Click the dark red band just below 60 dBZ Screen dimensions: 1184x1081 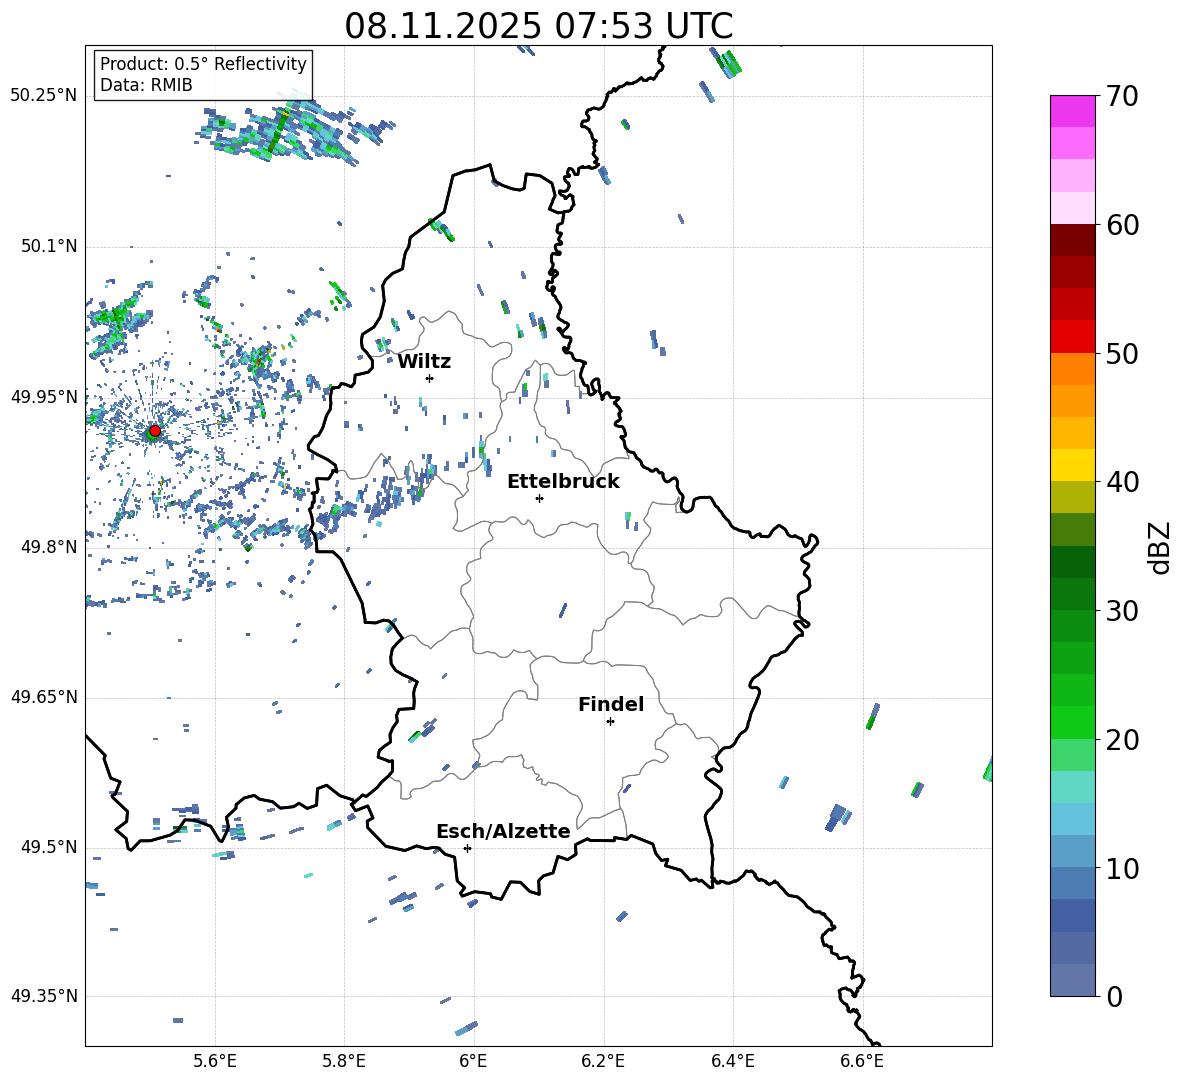click(1073, 240)
